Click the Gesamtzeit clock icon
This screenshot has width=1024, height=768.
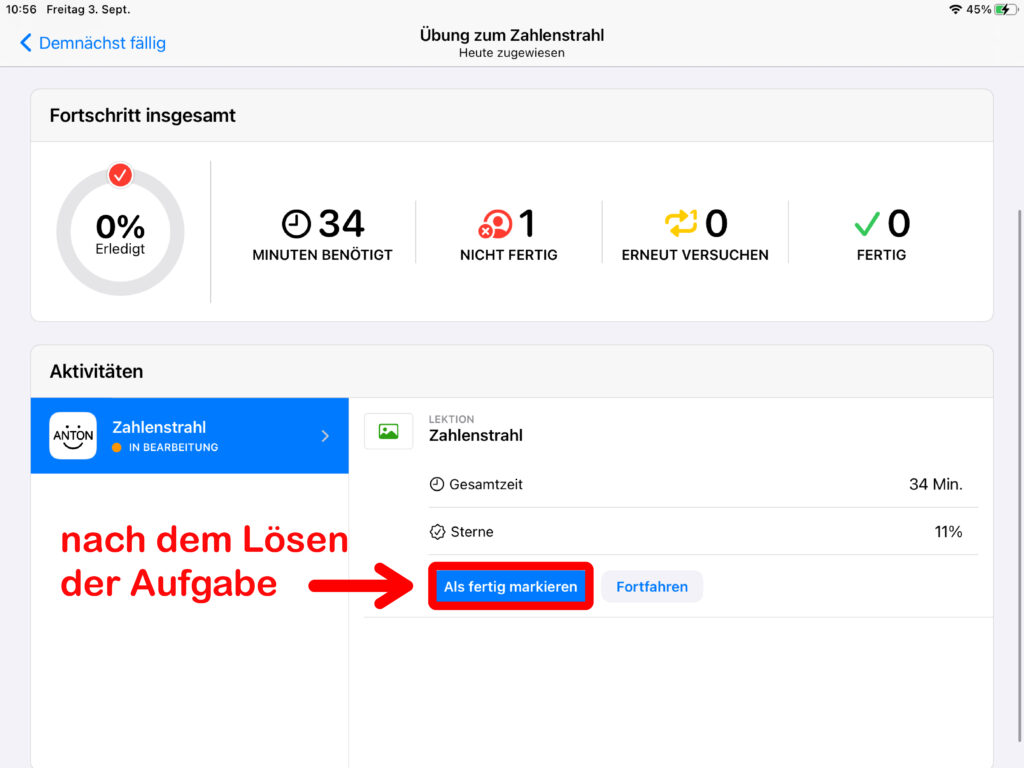point(437,484)
